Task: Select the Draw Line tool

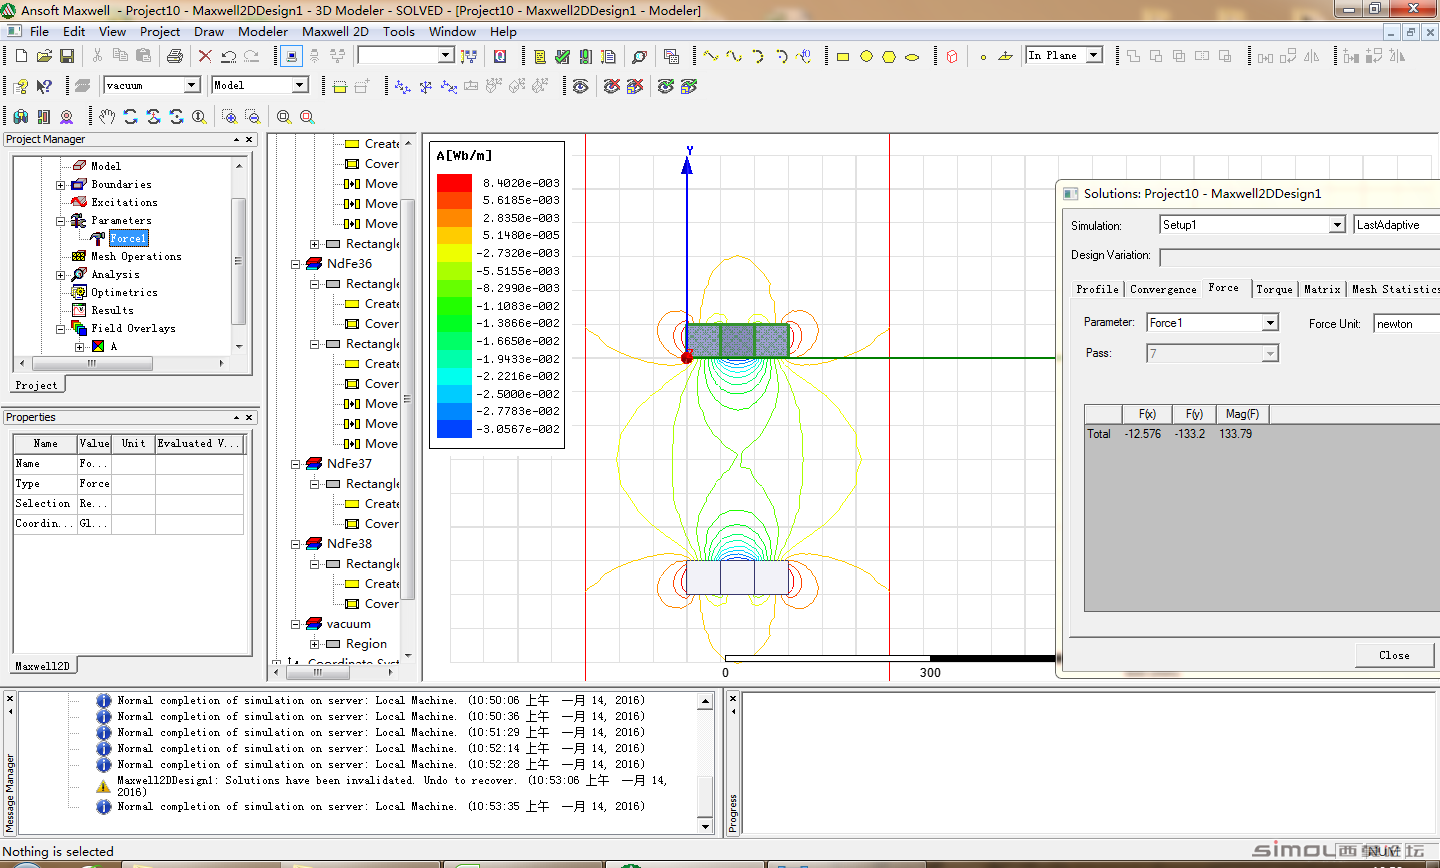Action: click(711, 56)
